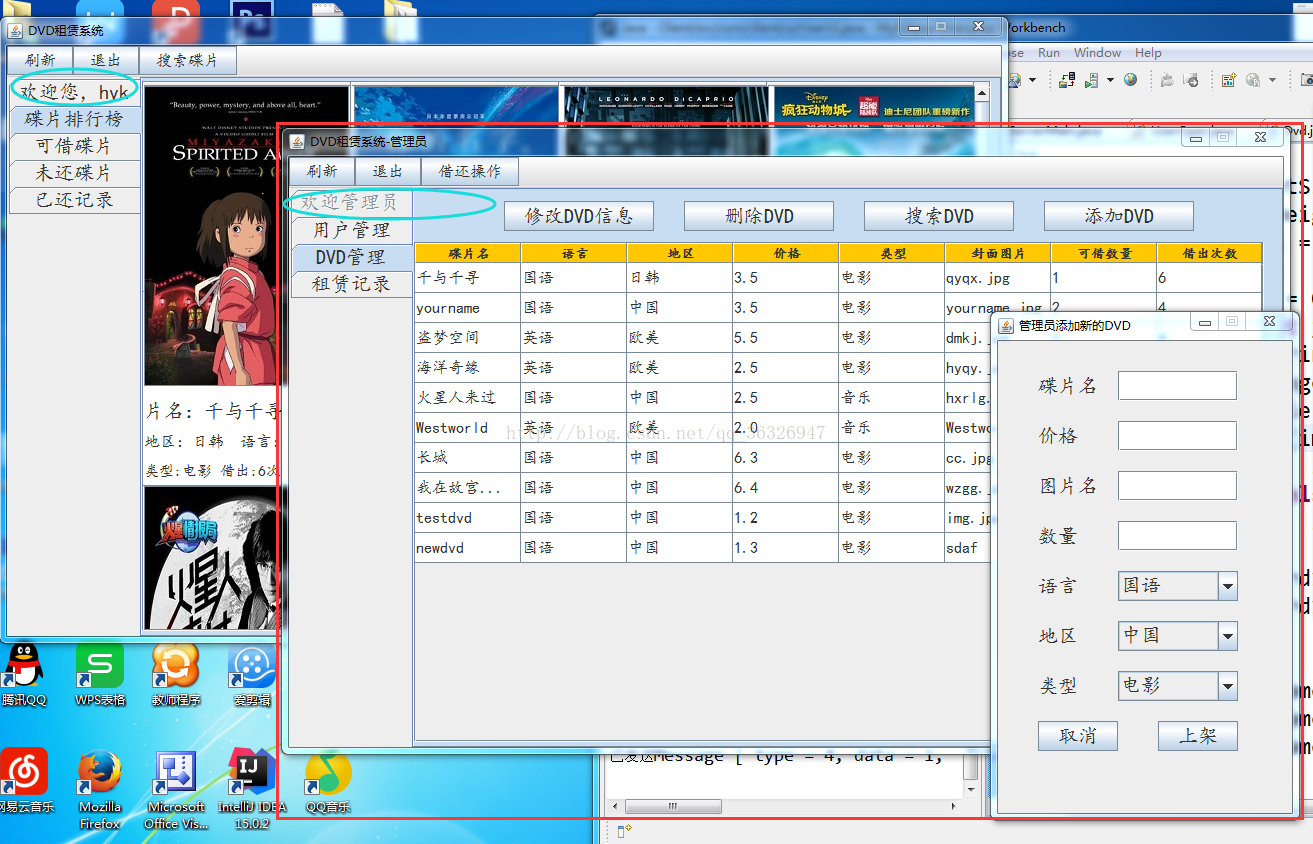Click price 6.4 in 我在故宫 row
Screen dimensions: 1313x844
pyautogui.click(x=786, y=488)
